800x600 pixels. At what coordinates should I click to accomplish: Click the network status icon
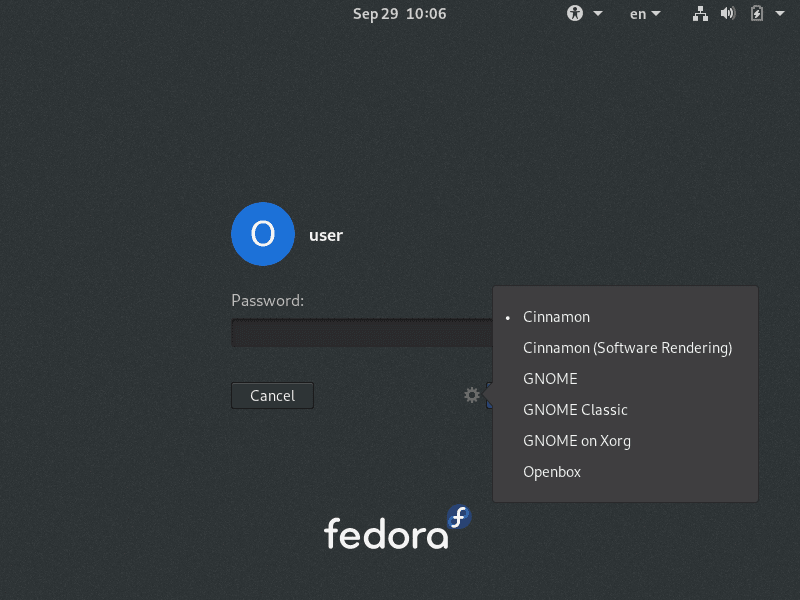click(x=700, y=13)
